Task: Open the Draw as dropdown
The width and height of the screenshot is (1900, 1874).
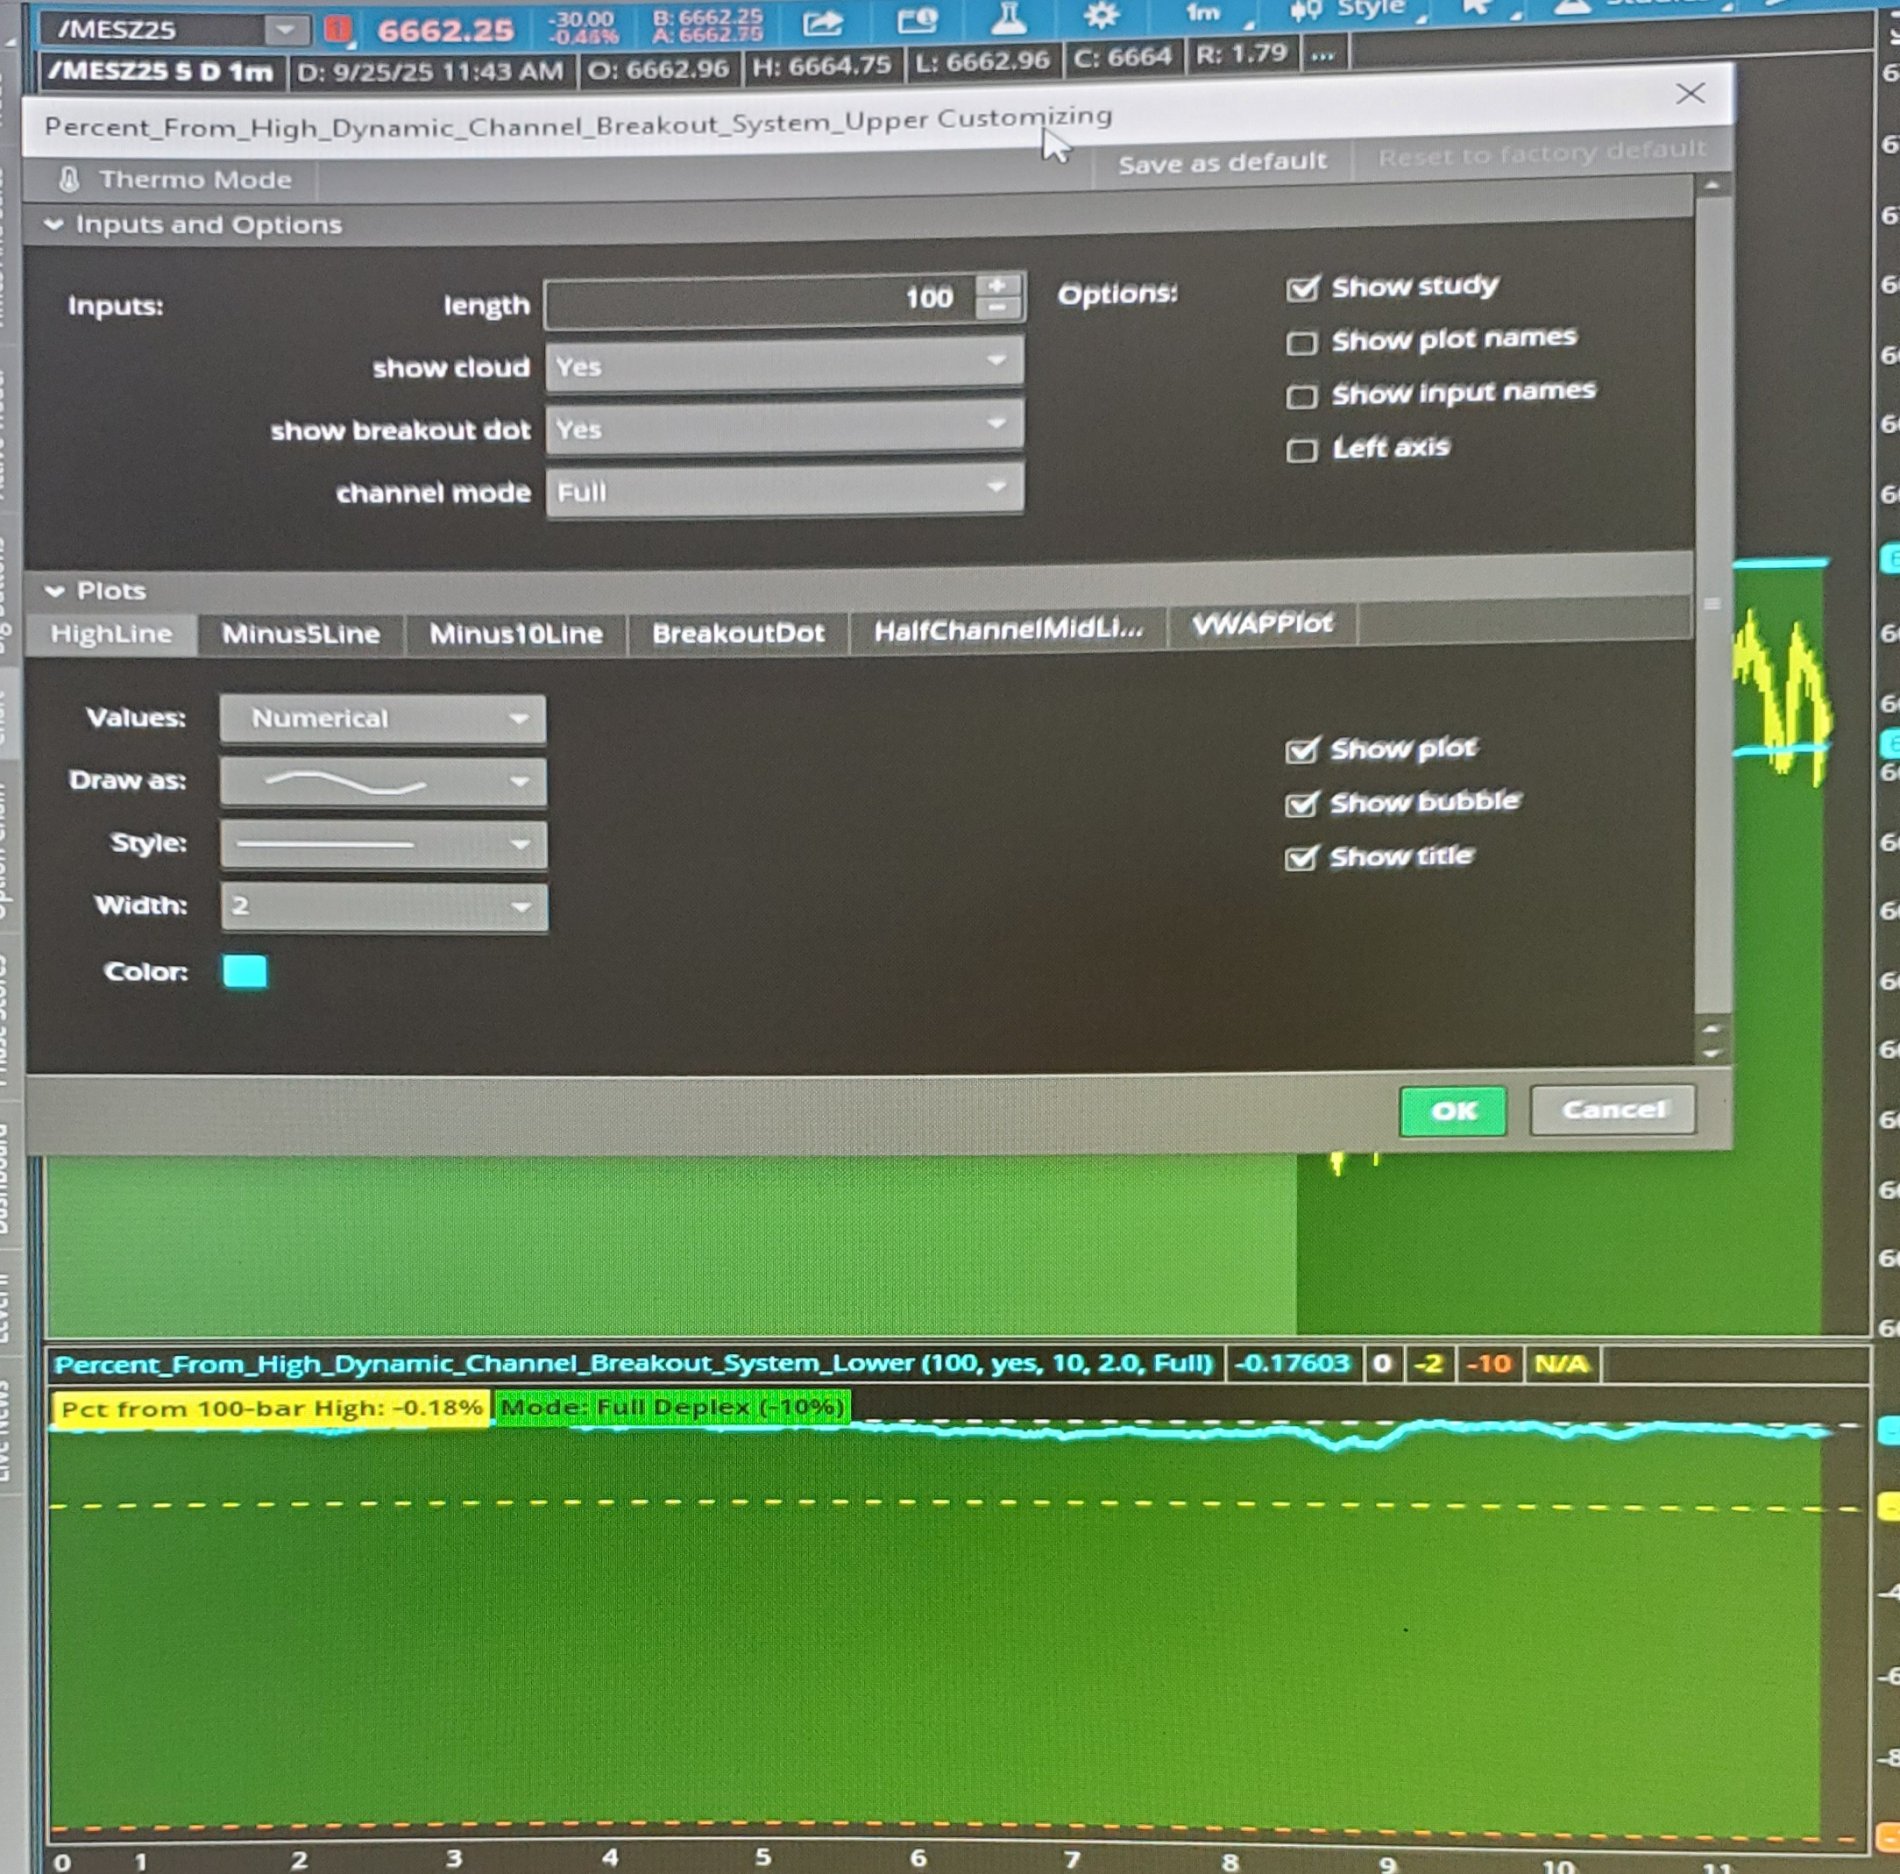Action: click(x=382, y=782)
